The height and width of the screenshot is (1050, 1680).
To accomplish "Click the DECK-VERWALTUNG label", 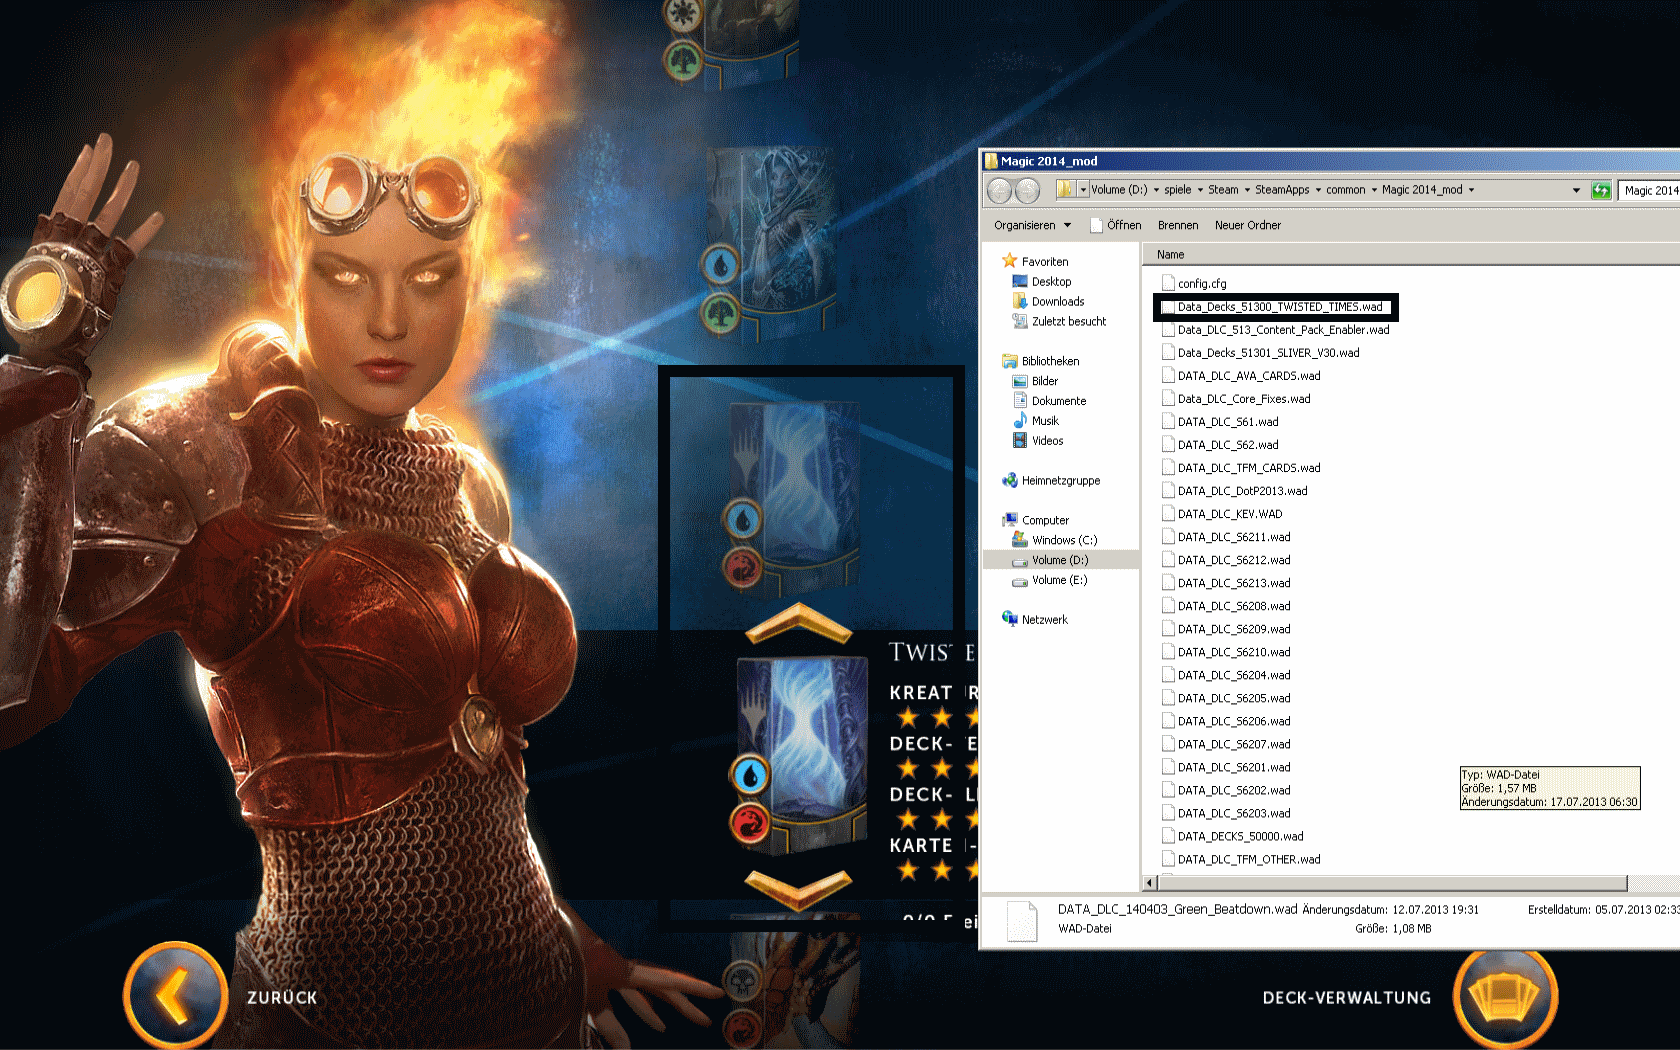I will [1346, 998].
